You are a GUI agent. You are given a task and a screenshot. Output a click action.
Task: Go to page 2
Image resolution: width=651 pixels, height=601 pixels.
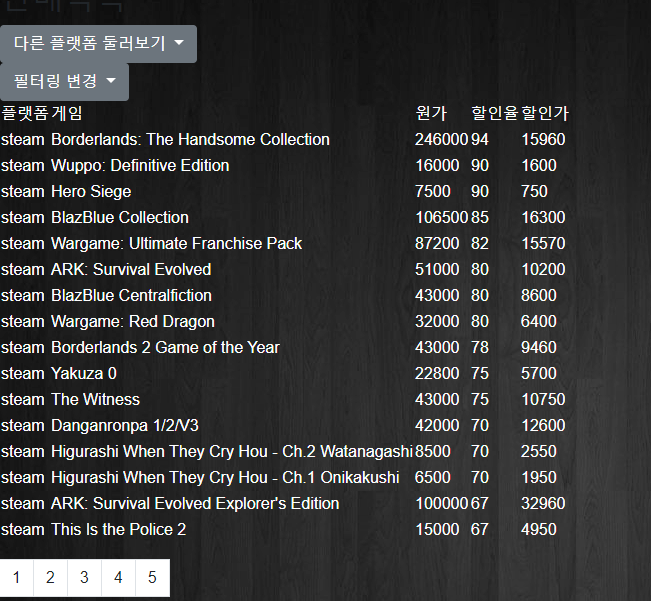[50, 577]
